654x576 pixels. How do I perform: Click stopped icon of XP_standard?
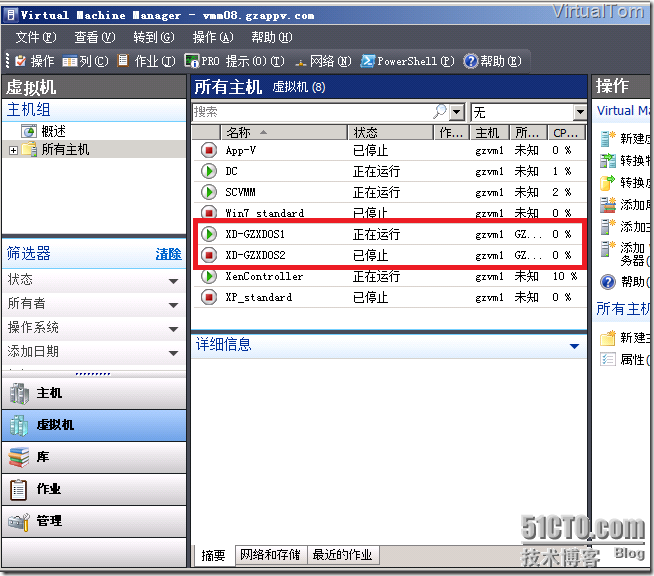pyautogui.click(x=209, y=297)
